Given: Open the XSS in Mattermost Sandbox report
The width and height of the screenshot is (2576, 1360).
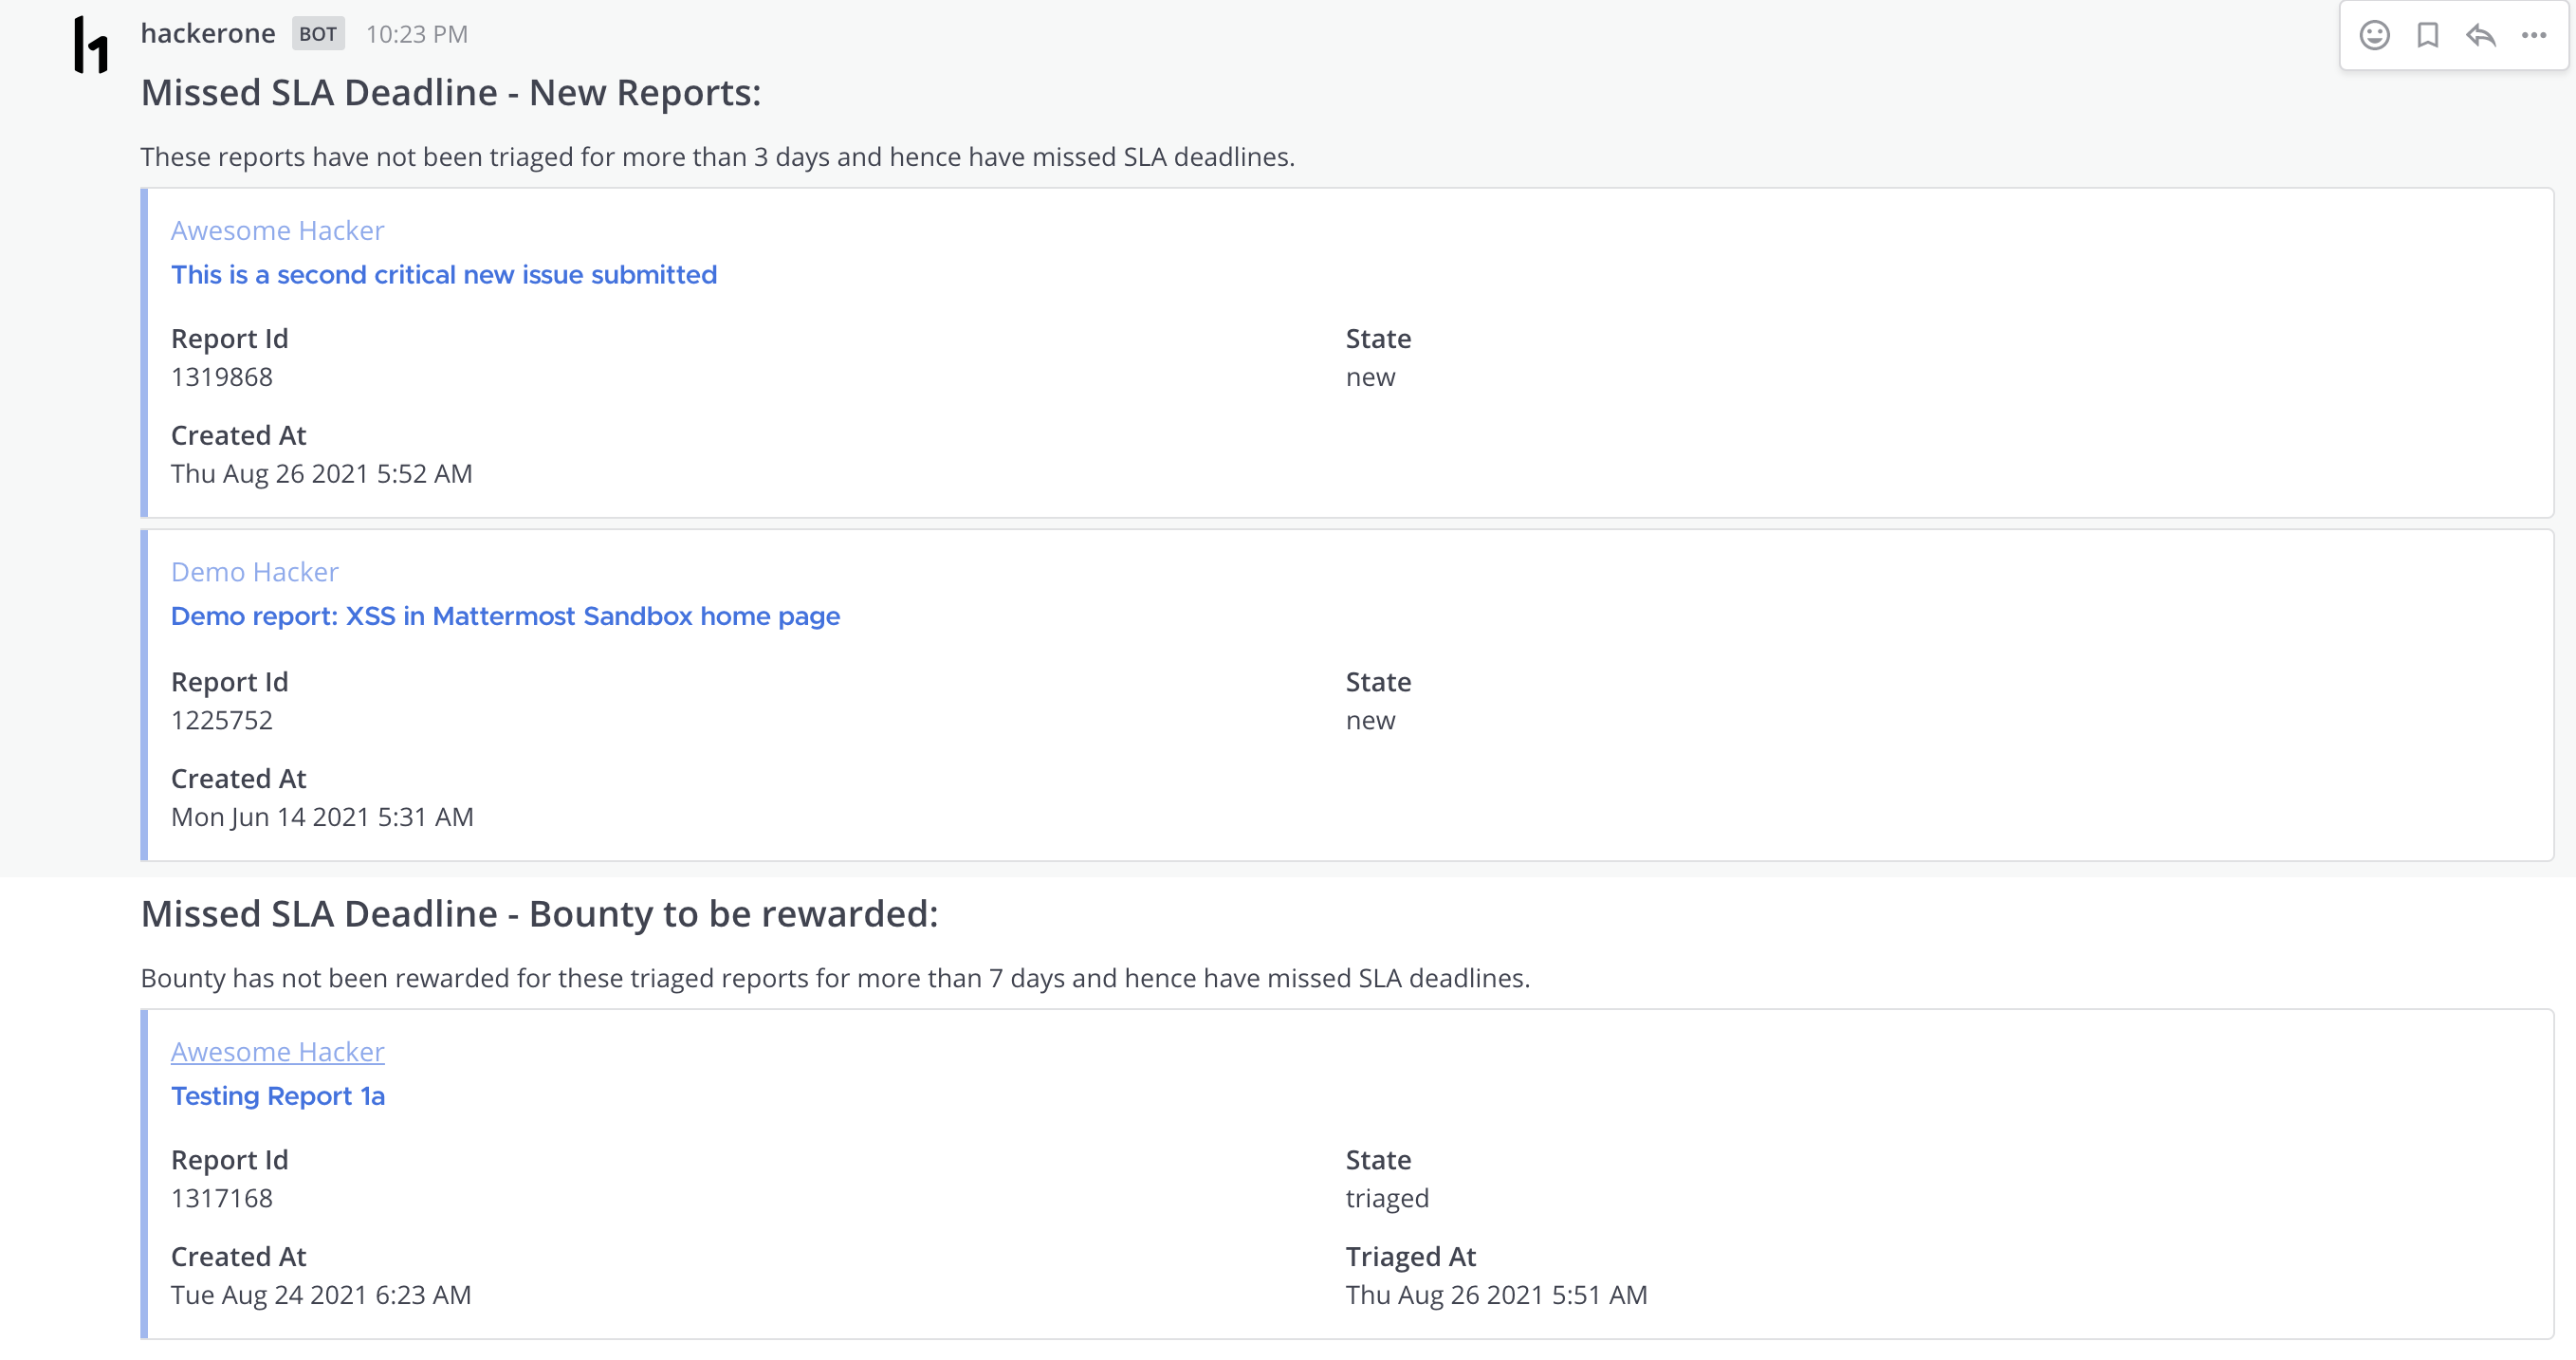Looking at the screenshot, I should click(505, 615).
